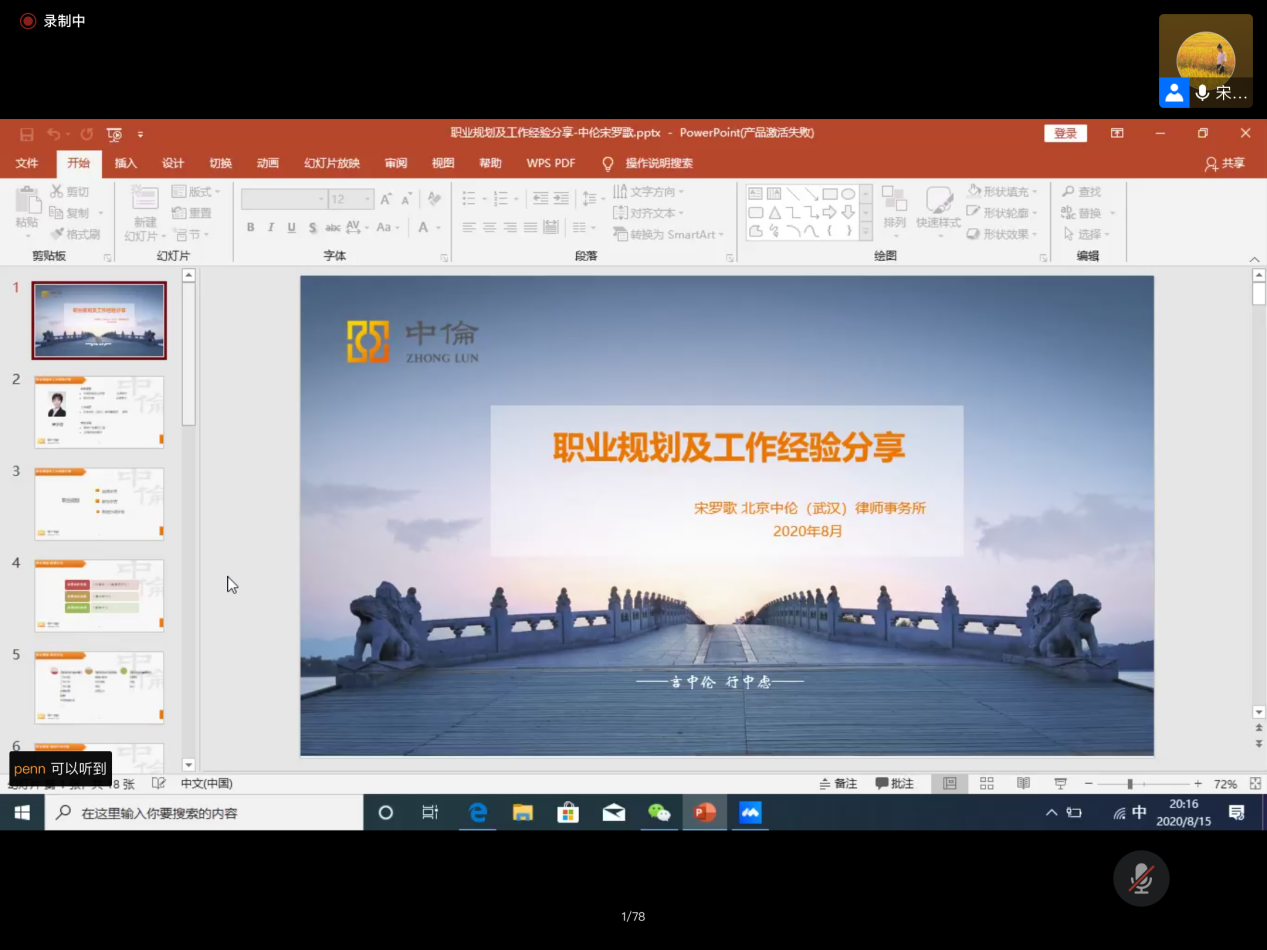Select the slide sorter view icon in status bar

tap(986, 784)
